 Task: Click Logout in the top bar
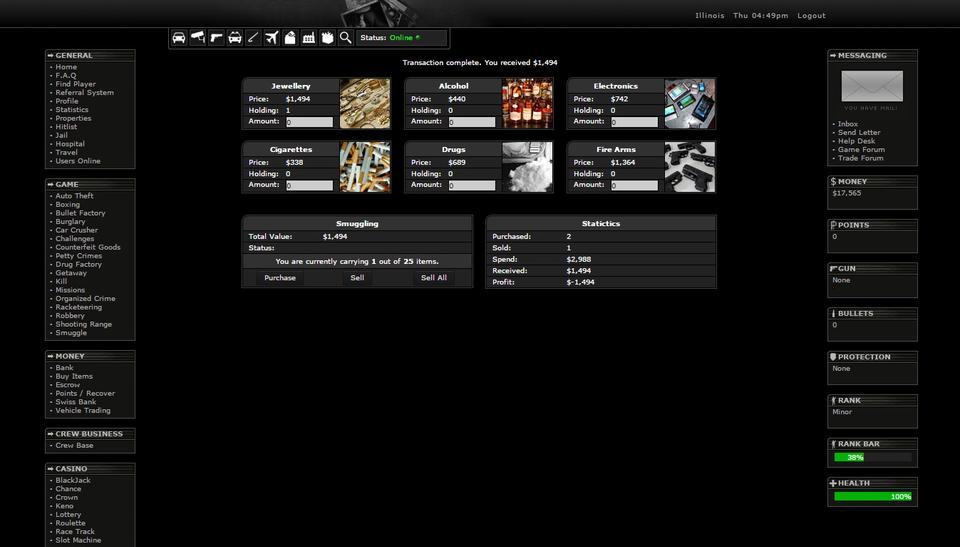pyautogui.click(x=811, y=16)
